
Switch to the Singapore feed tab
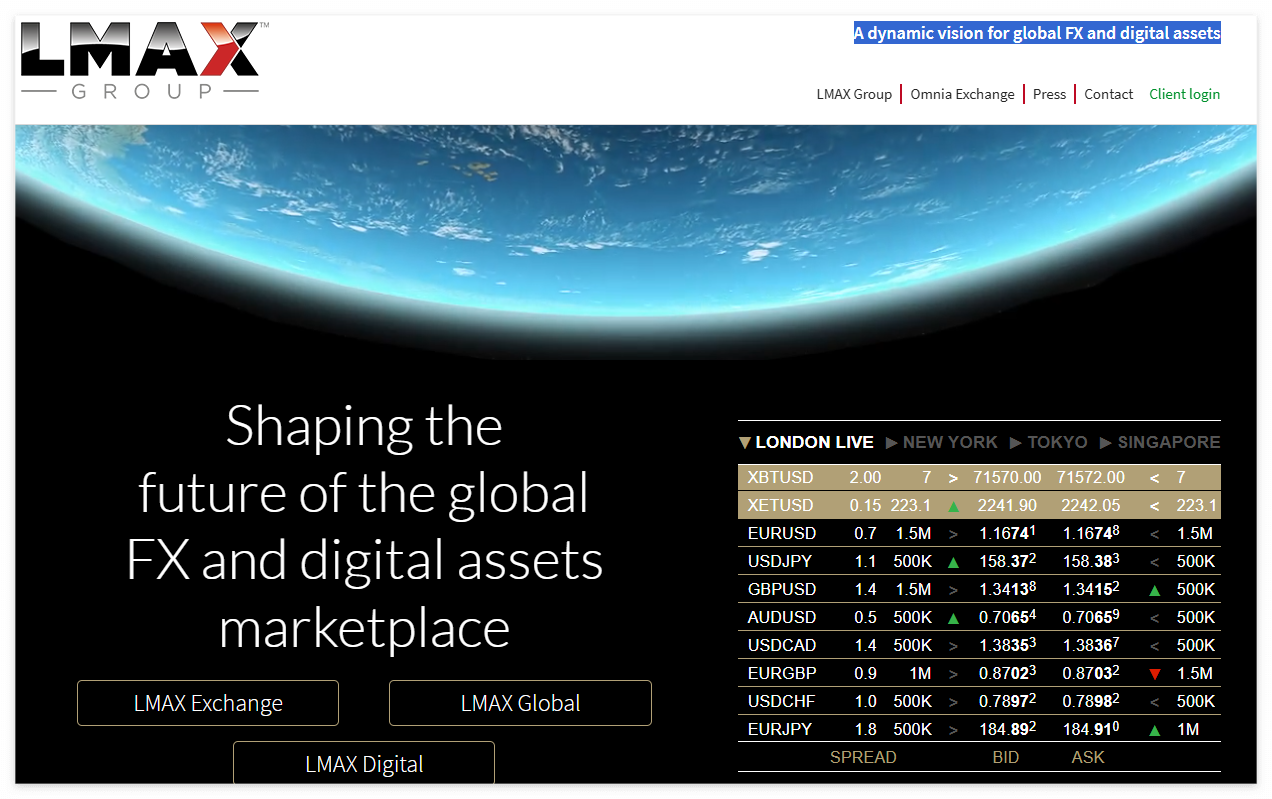click(1169, 442)
